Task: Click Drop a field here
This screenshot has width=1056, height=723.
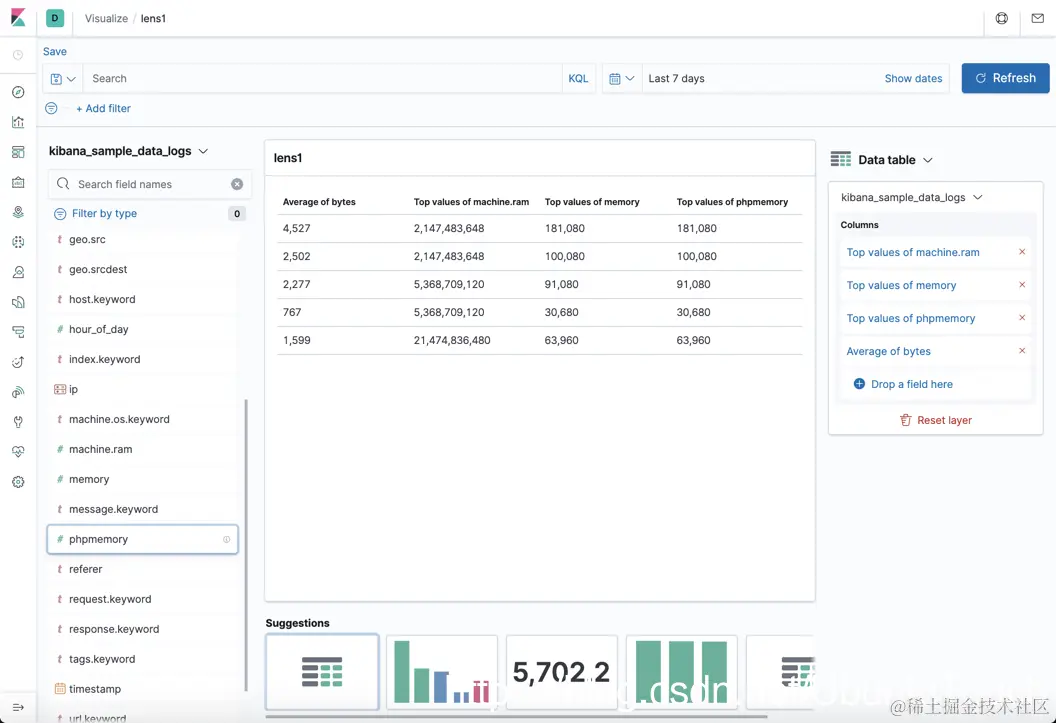Action: click(903, 384)
